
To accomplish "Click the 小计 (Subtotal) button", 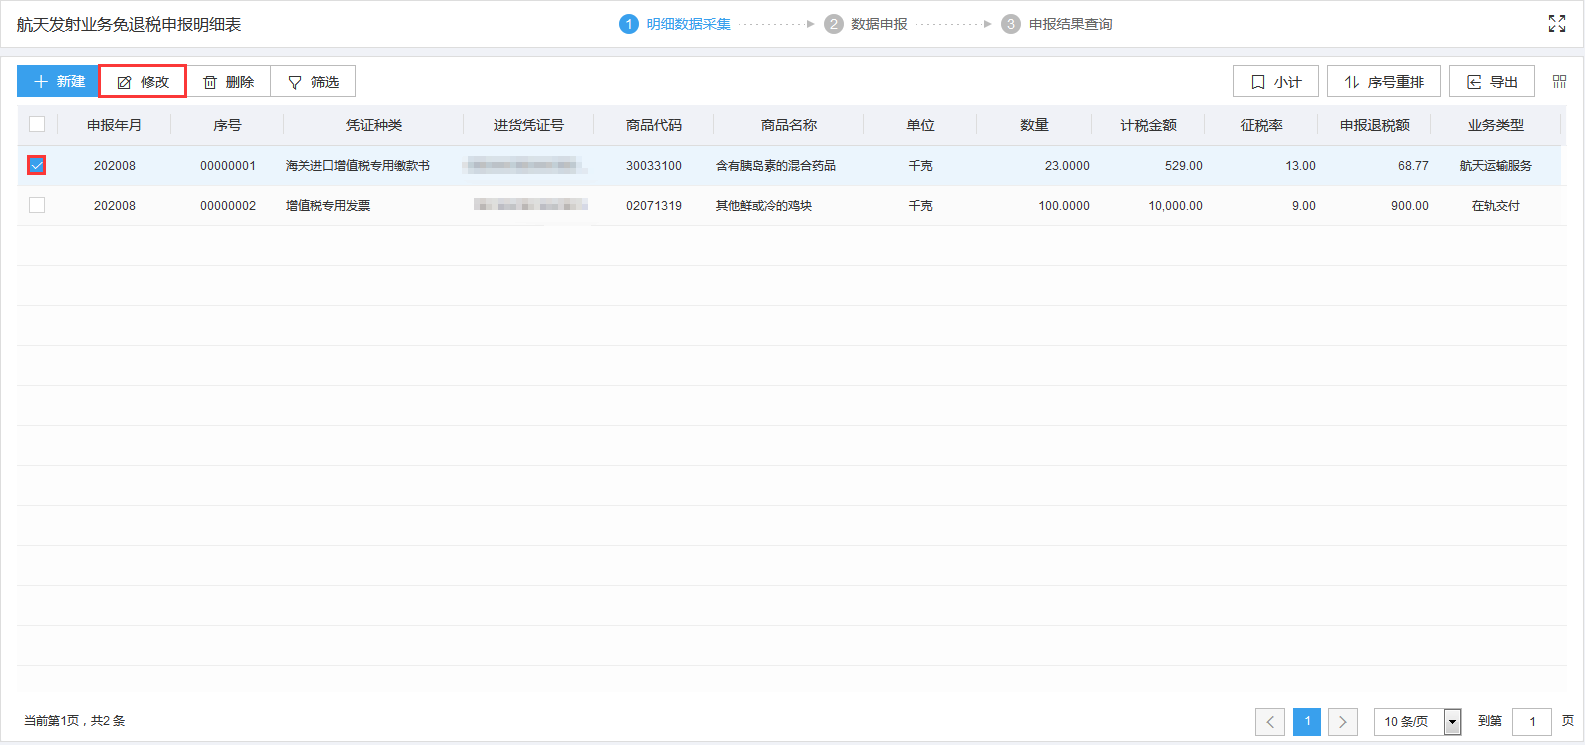I will pyautogui.click(x=1275, y=81).
